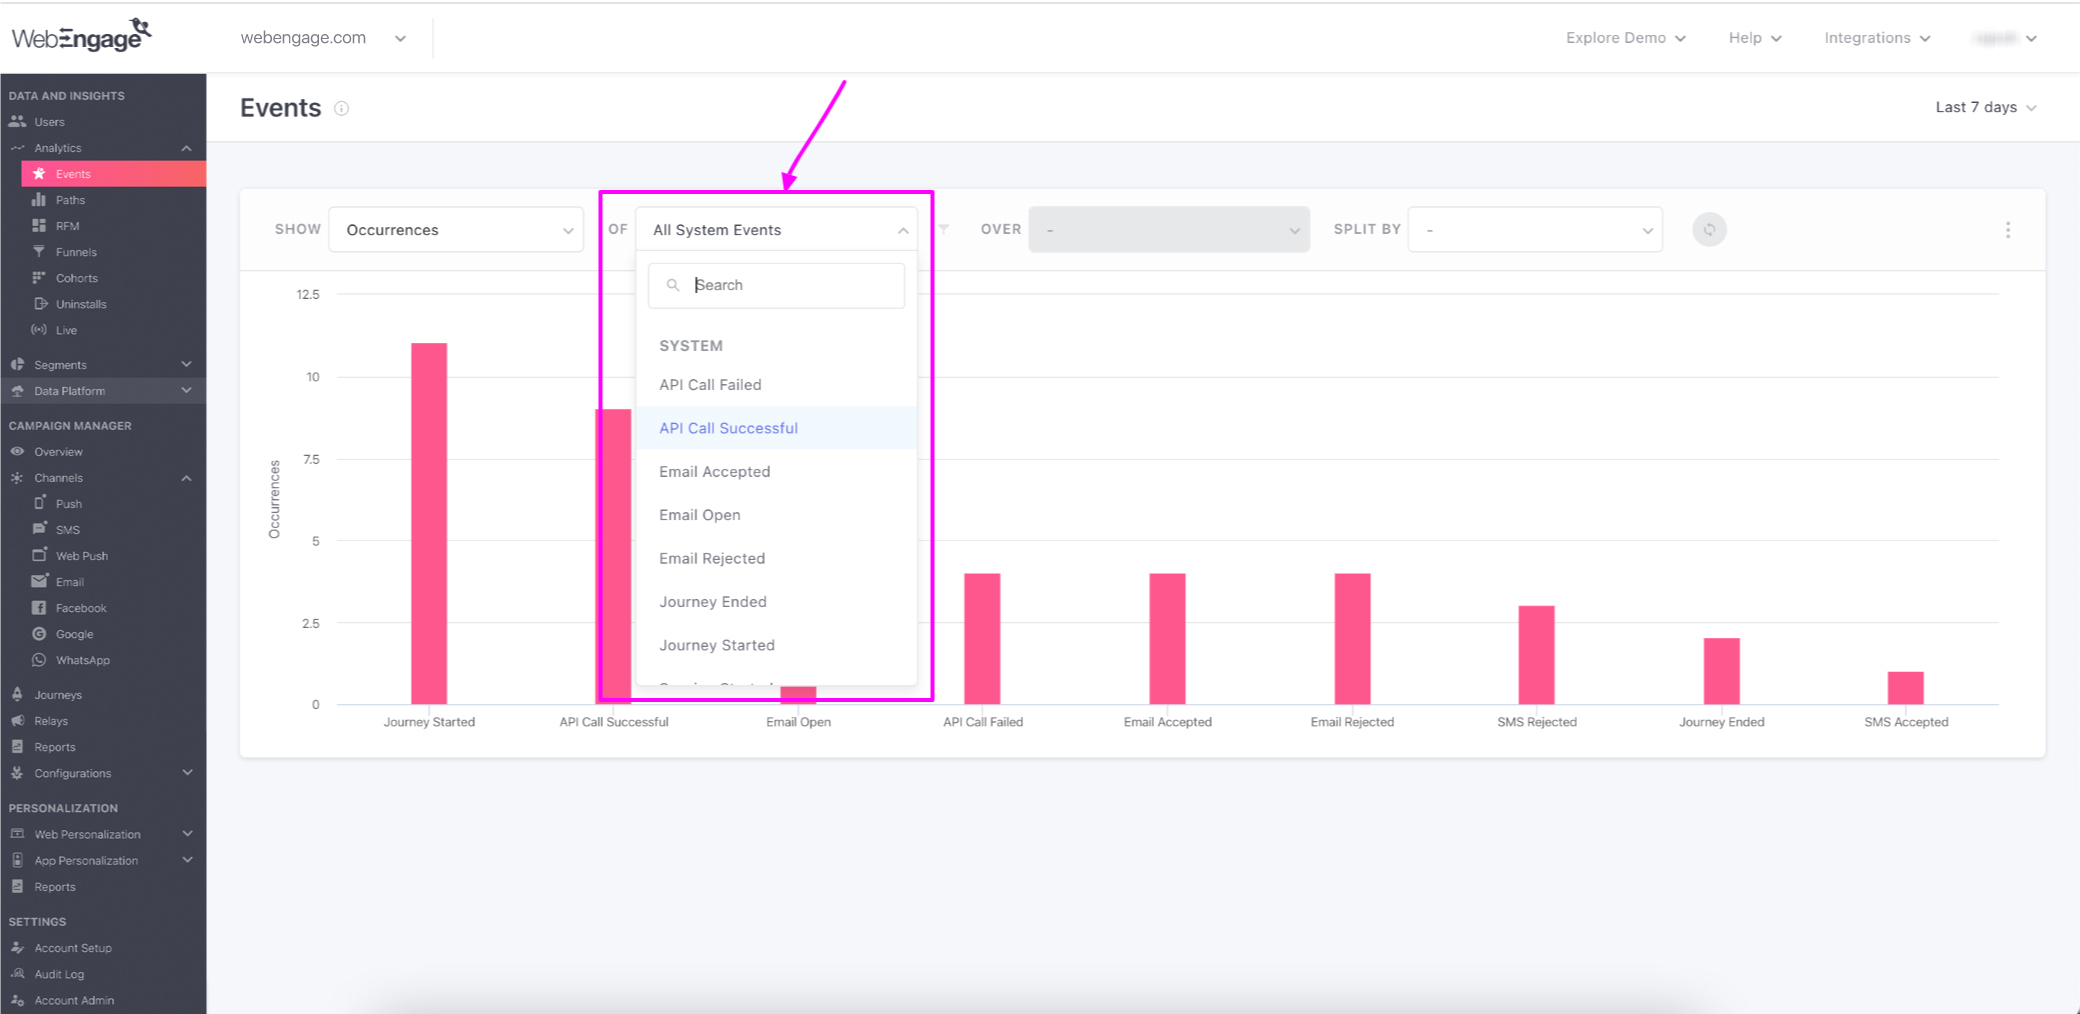Open the Last 7 days date selector

click(x=1984, y=107)
